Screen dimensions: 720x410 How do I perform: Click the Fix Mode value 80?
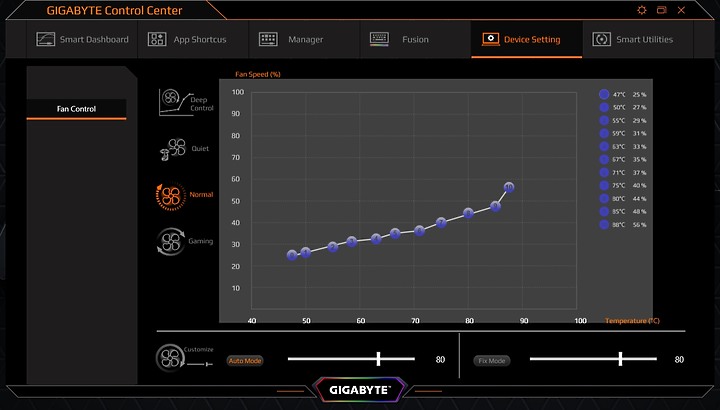(x=679, y=359)
